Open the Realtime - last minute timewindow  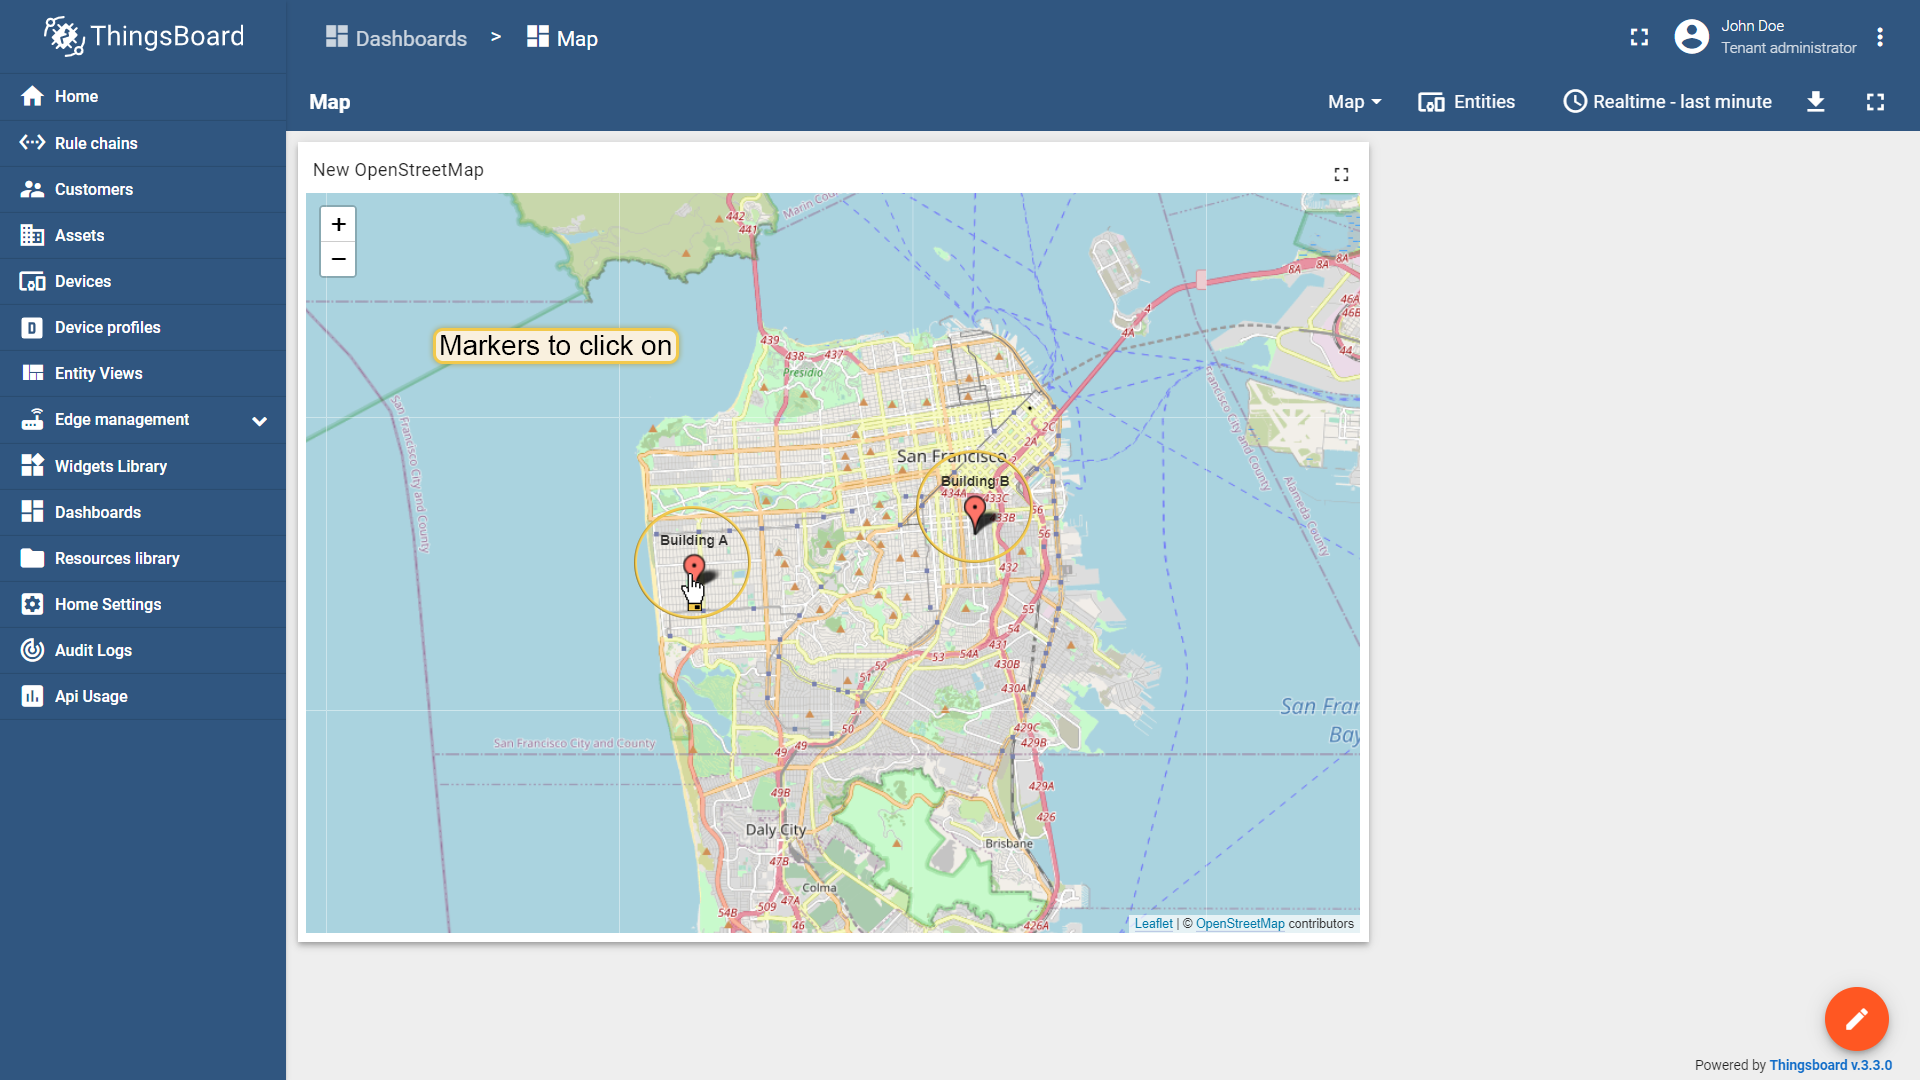(1667, 102)
